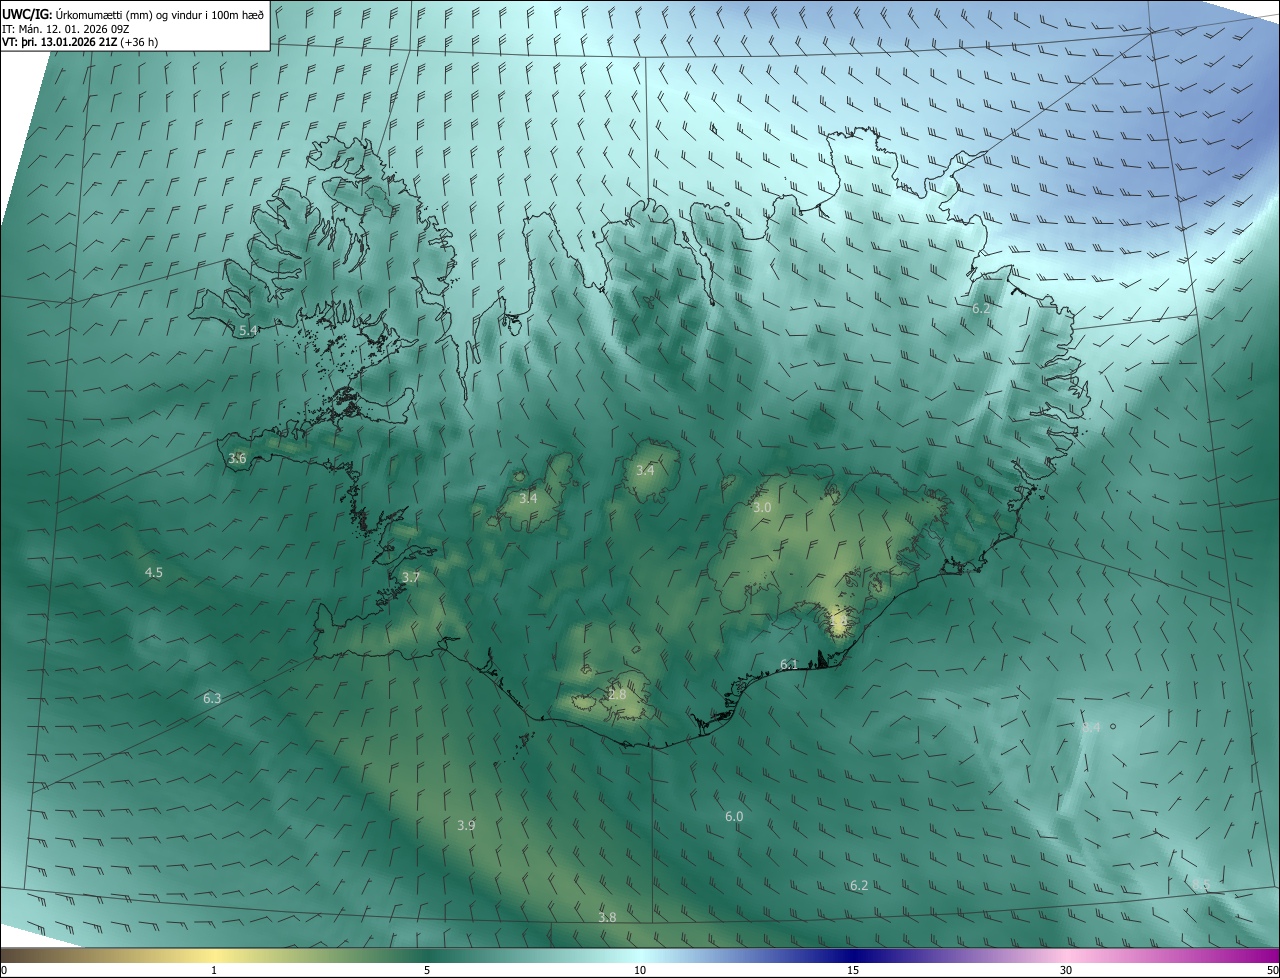This screenshot has height=978, width=1280.
Task: Click the valid time line 'VT: þri. 13.01.2026 21Z (+36 h)'
Action: point(80,42)
